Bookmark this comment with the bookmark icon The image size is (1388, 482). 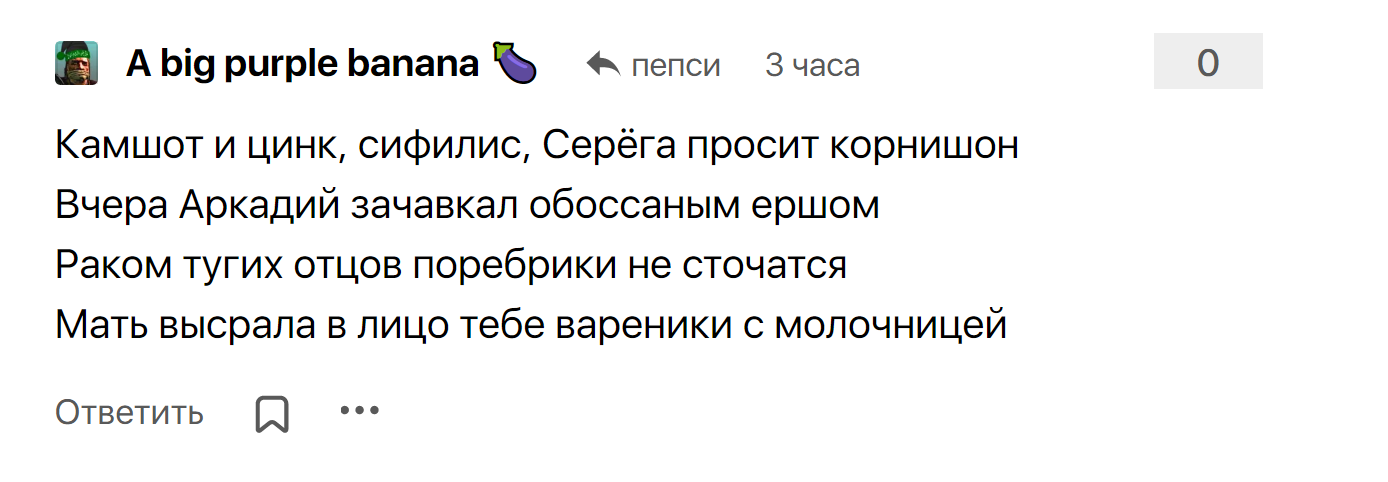[272, 412]
